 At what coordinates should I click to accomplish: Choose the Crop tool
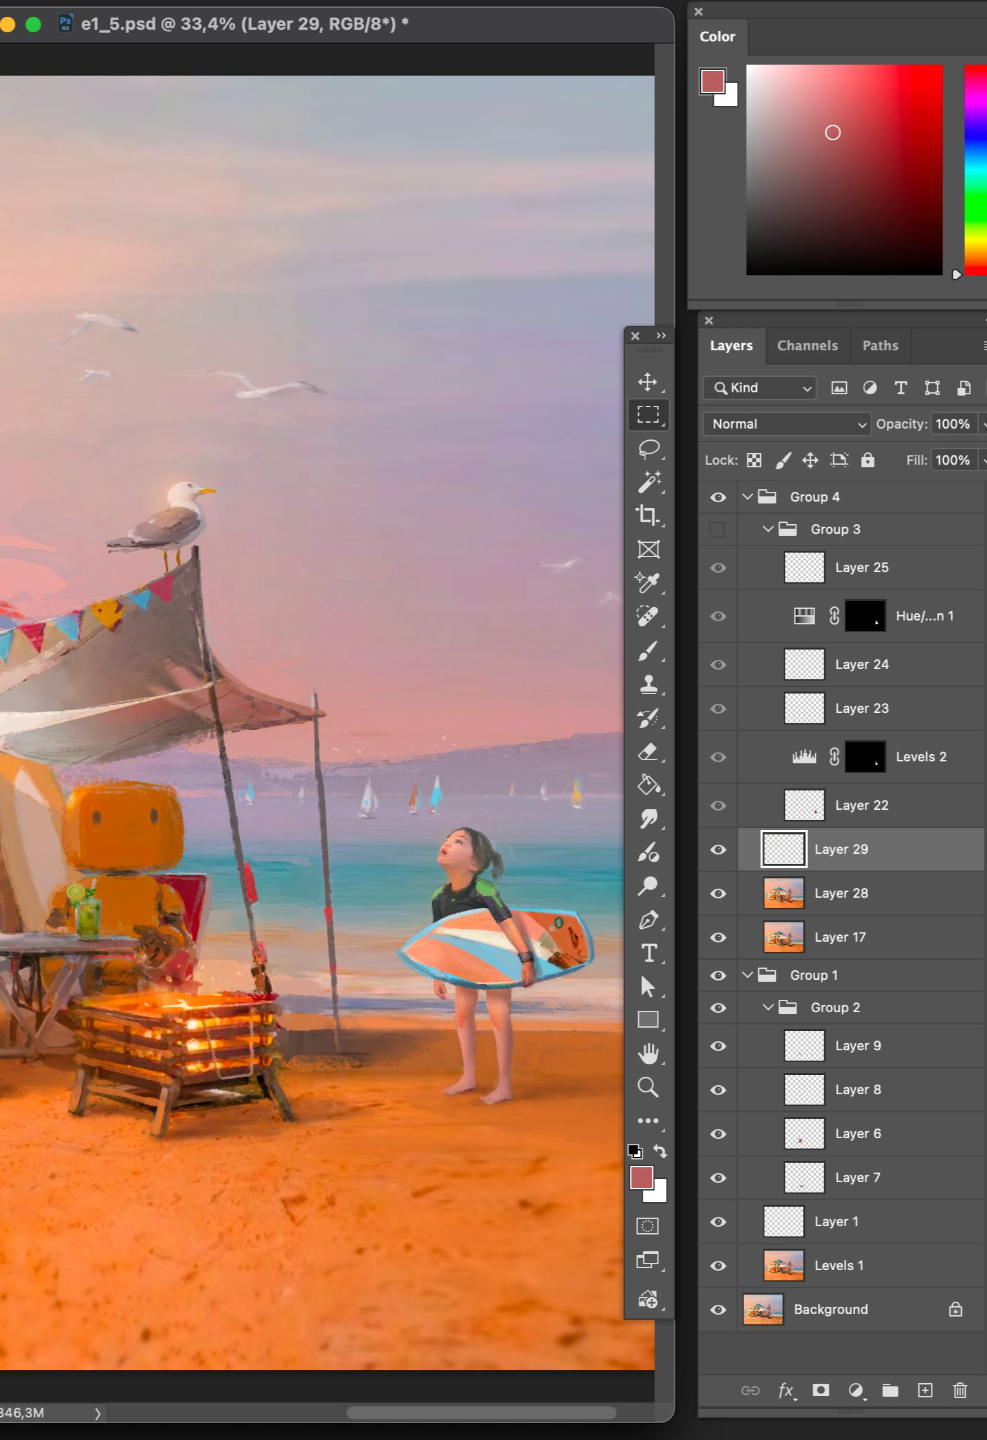(648, 516)
